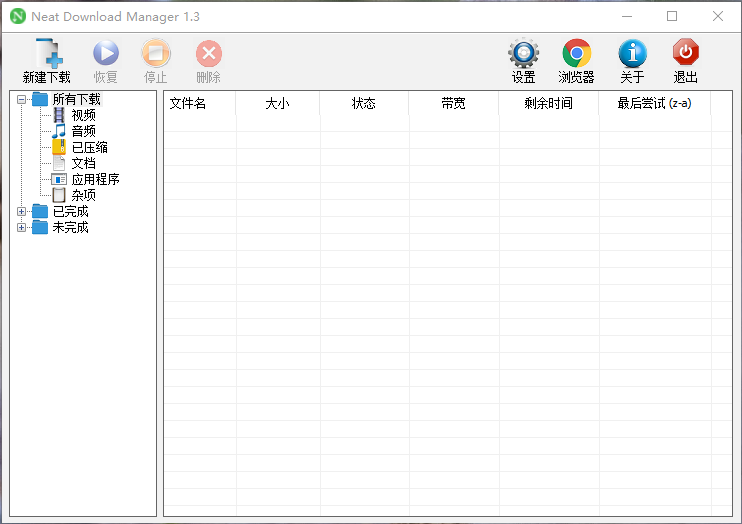Click the 恢复 (Resume) play icon

pyautogui.click(x=106, y=53)
